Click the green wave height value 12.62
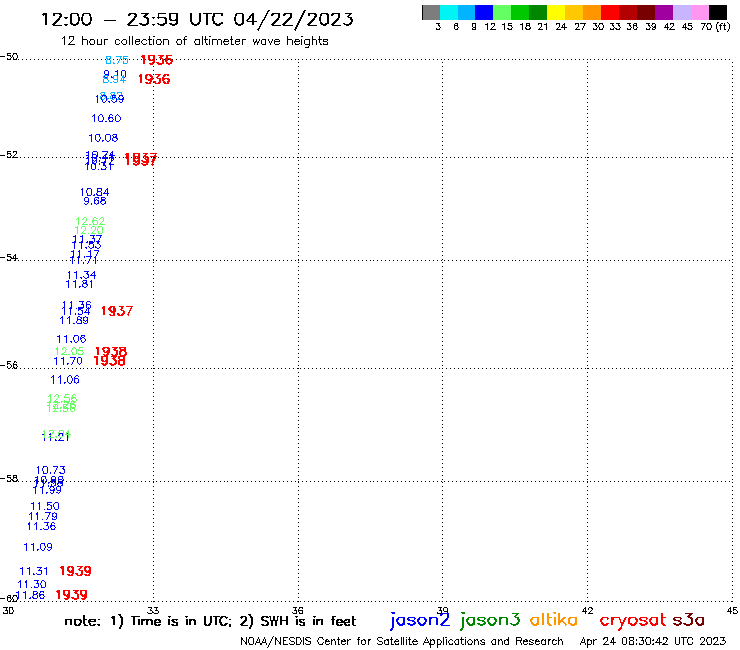This screenshot has height=650, width=740. pyautogui.click(x=90, y=221)
